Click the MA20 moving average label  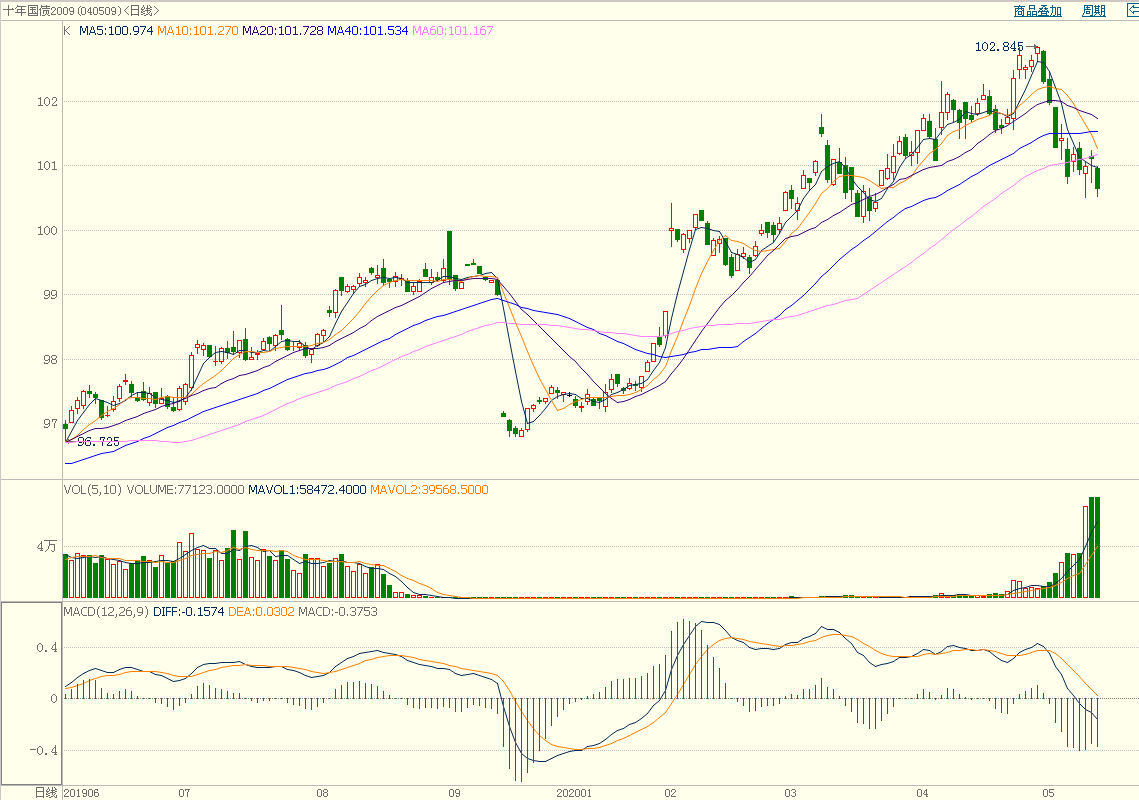point(283,31)
